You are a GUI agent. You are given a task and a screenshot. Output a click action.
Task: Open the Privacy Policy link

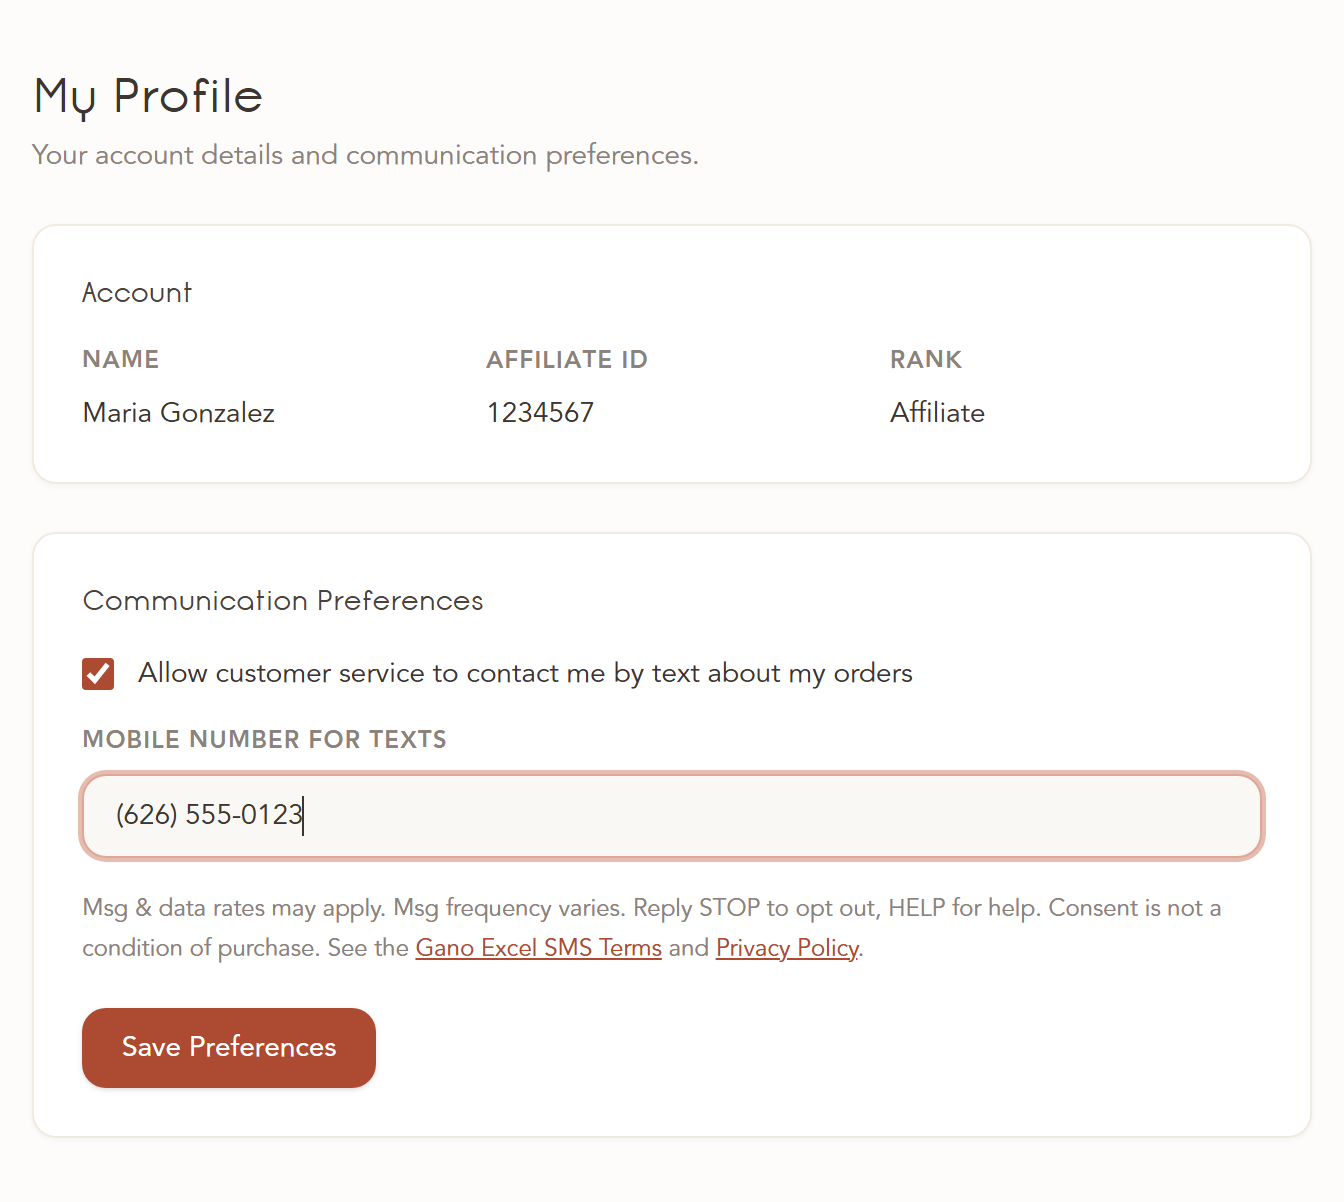[x=787, y=948]
